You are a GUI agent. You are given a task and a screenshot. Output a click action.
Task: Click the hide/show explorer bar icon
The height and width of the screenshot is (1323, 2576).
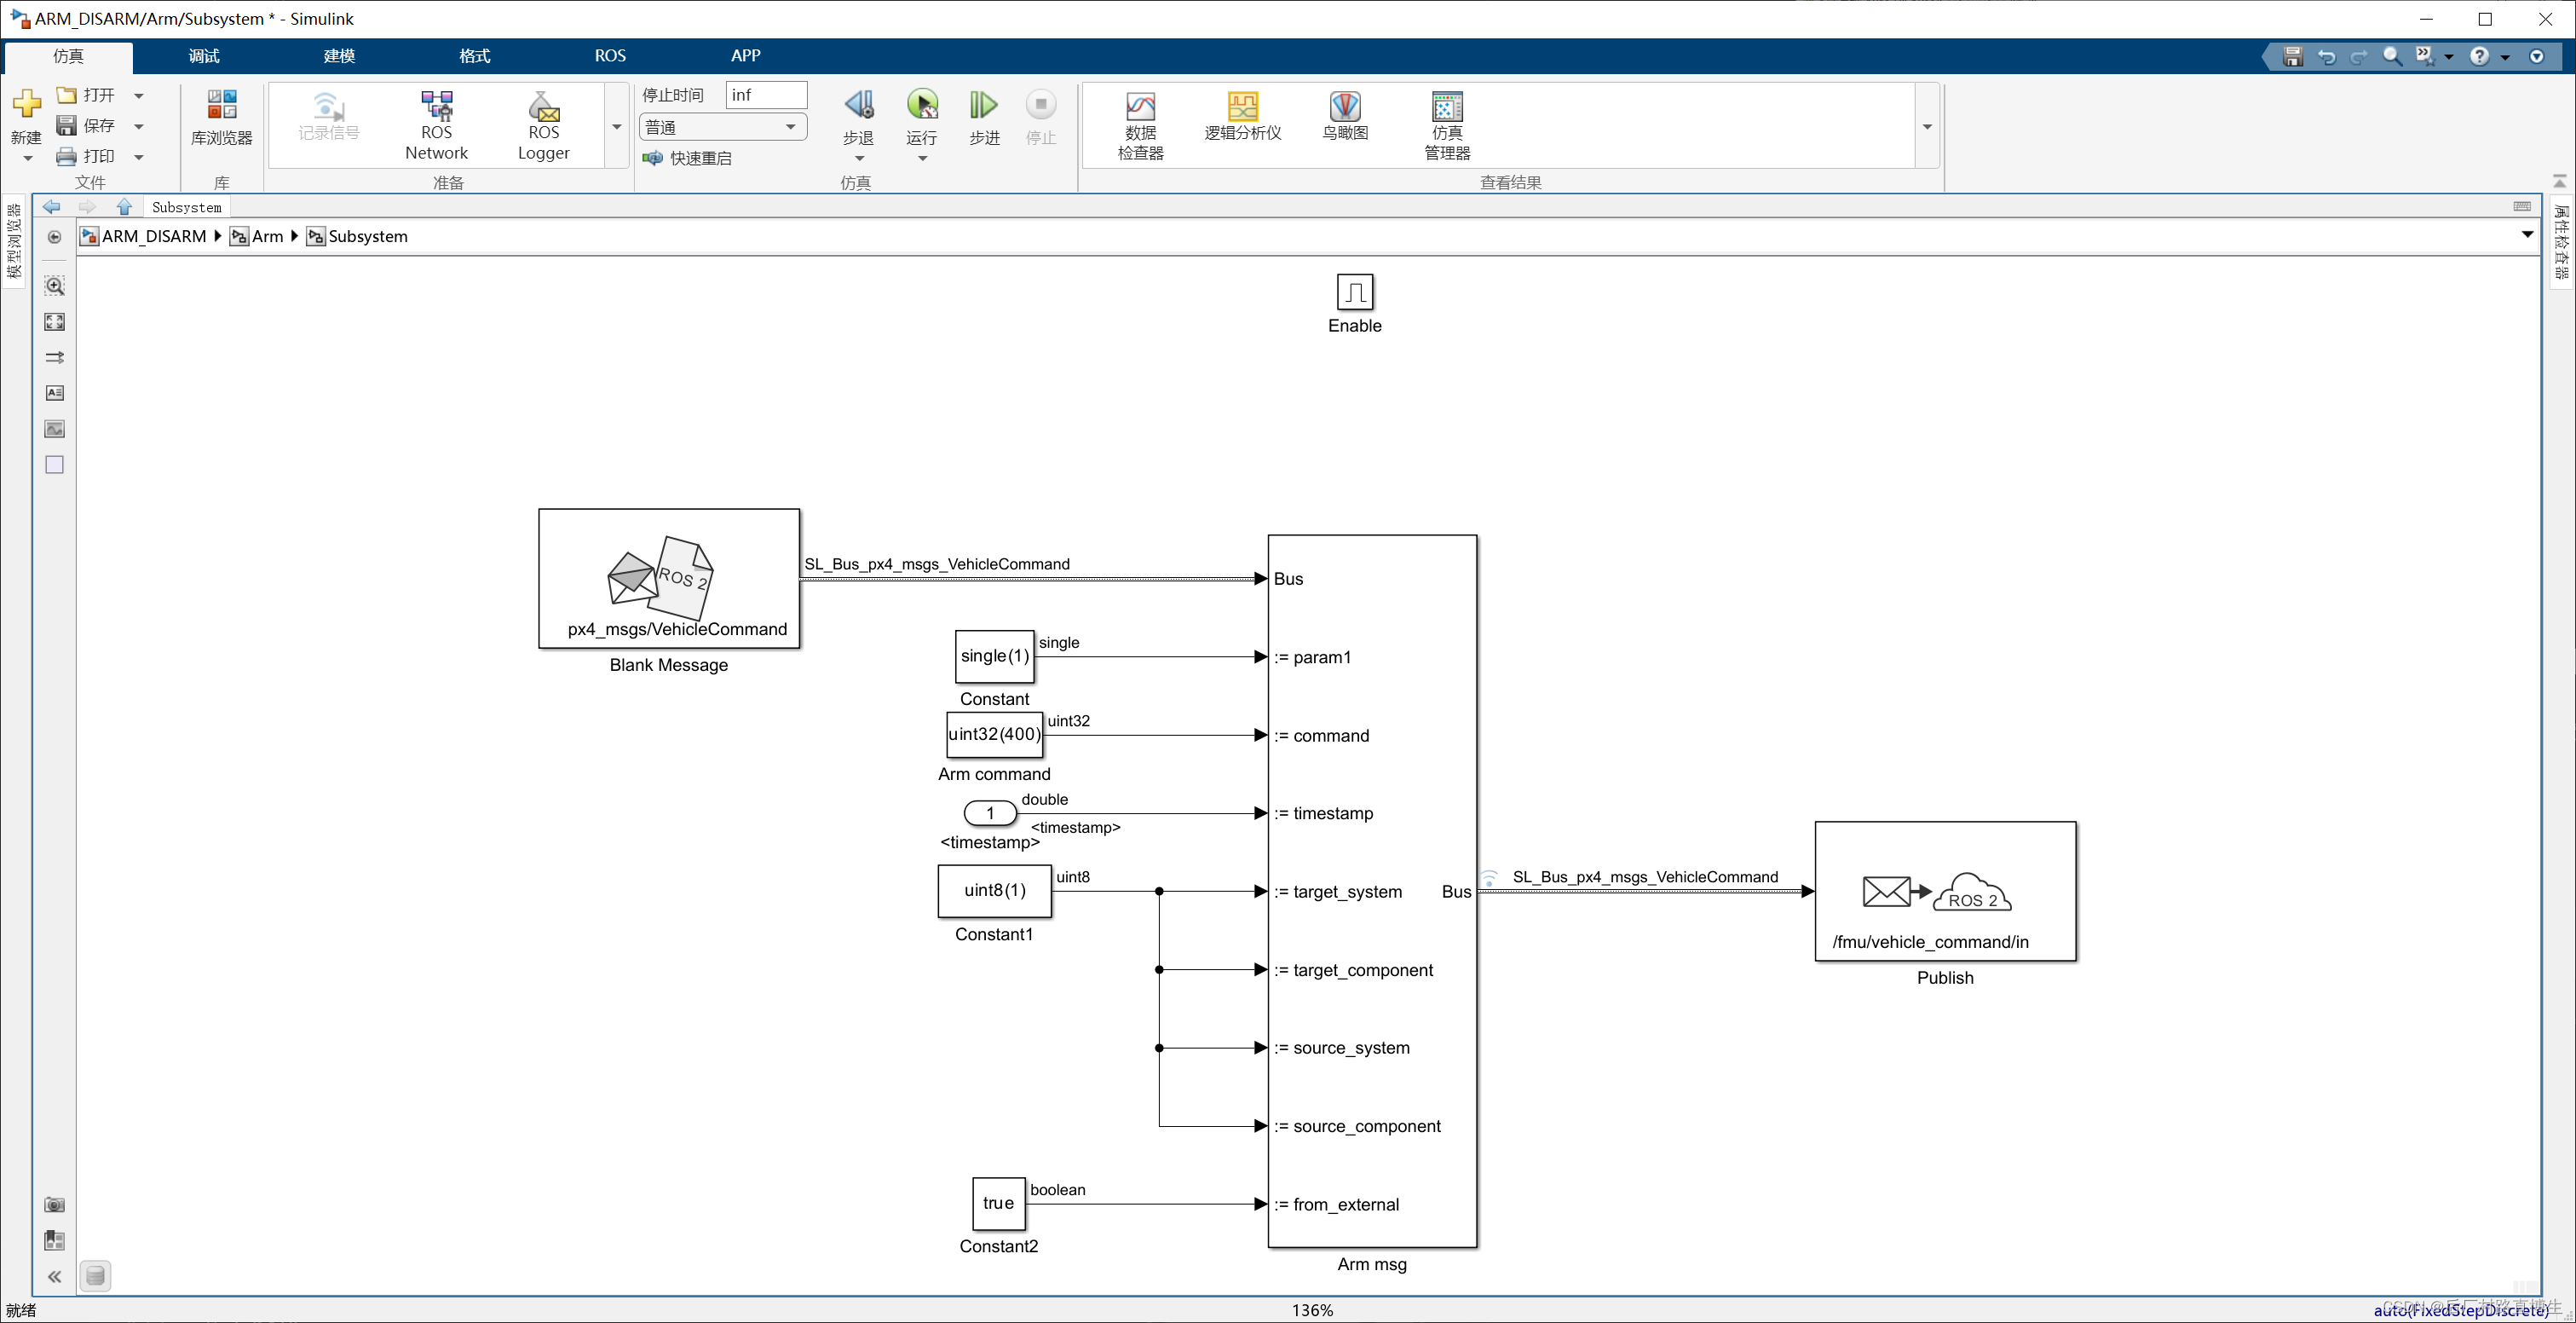click(55, 237)
